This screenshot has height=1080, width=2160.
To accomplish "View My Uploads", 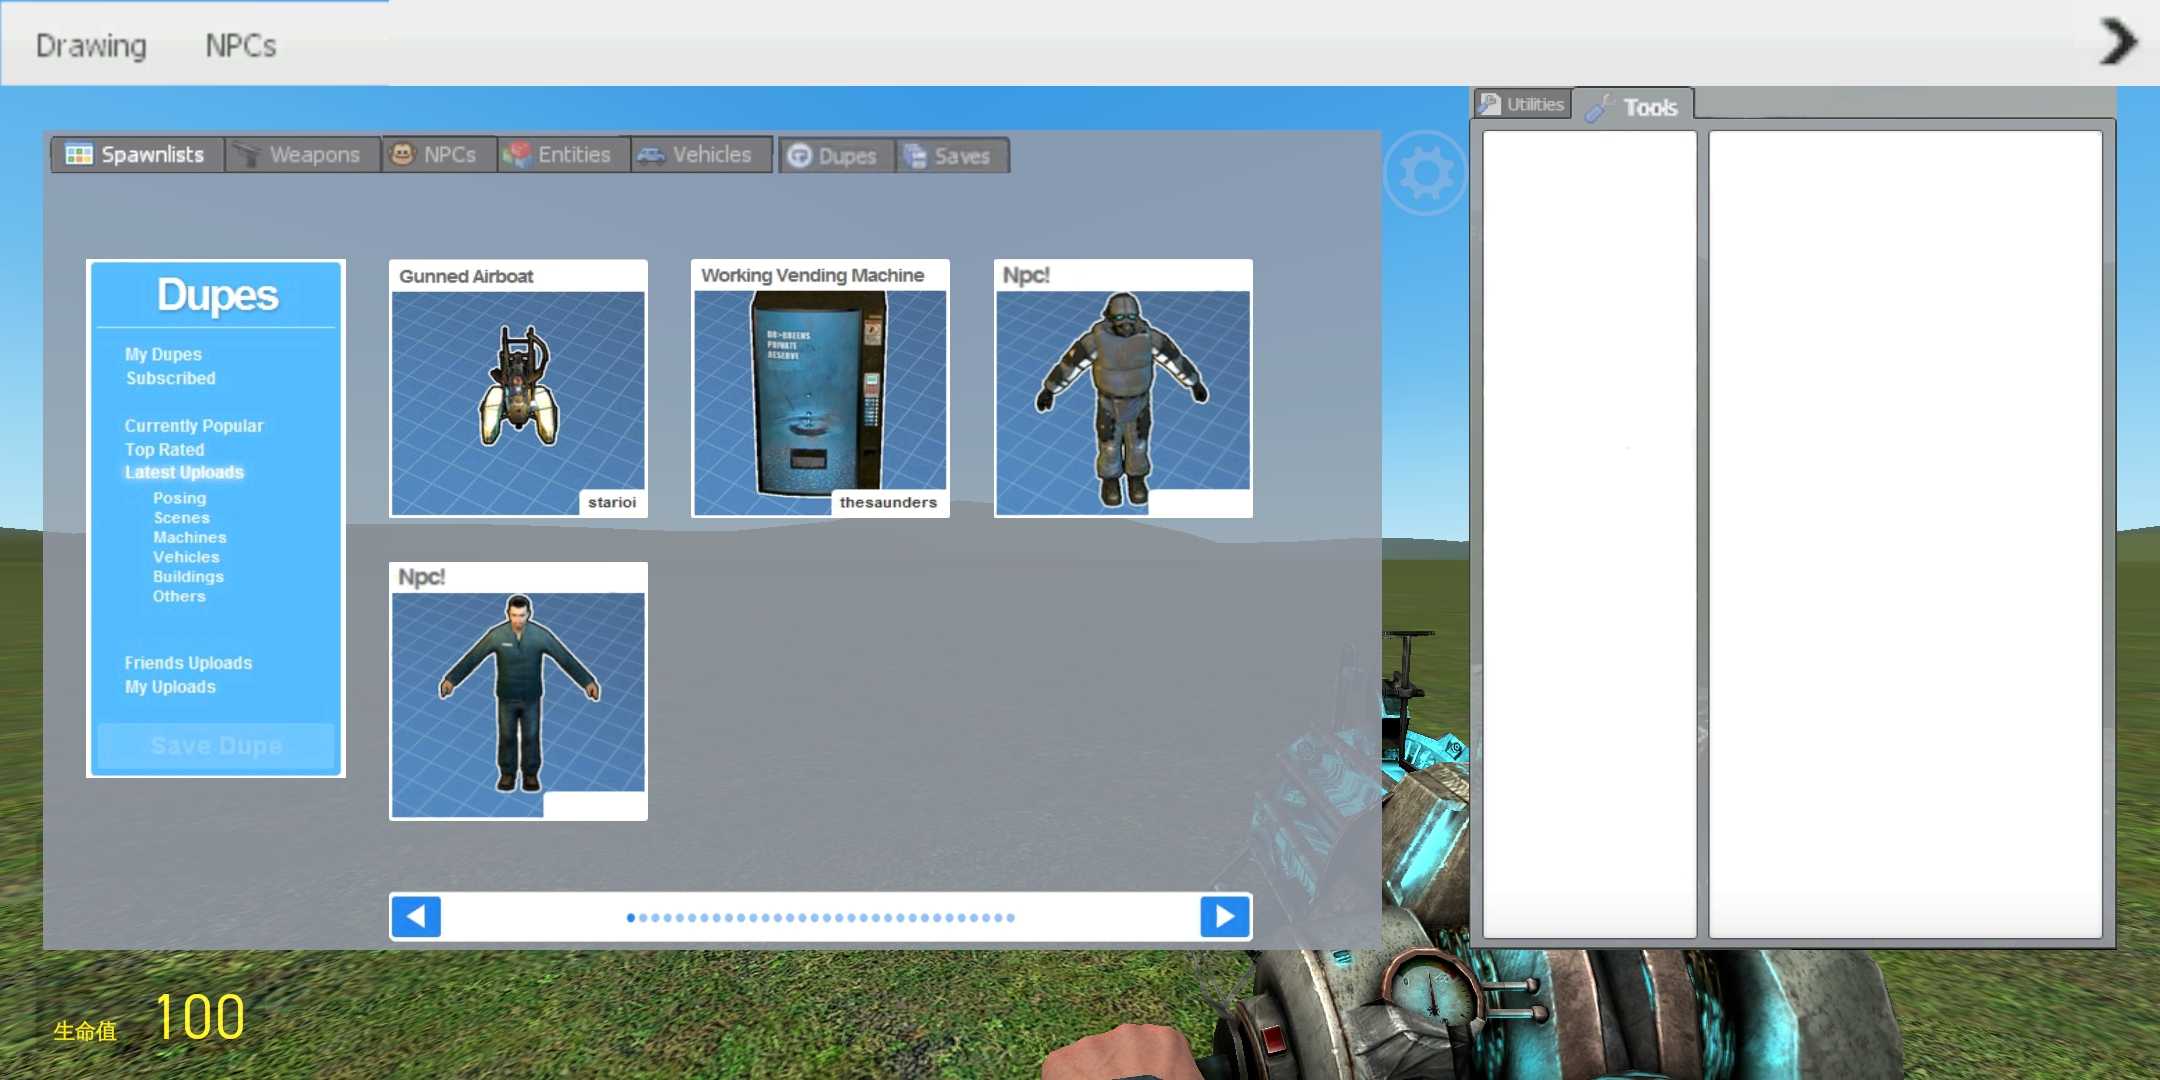I will 170,687.
